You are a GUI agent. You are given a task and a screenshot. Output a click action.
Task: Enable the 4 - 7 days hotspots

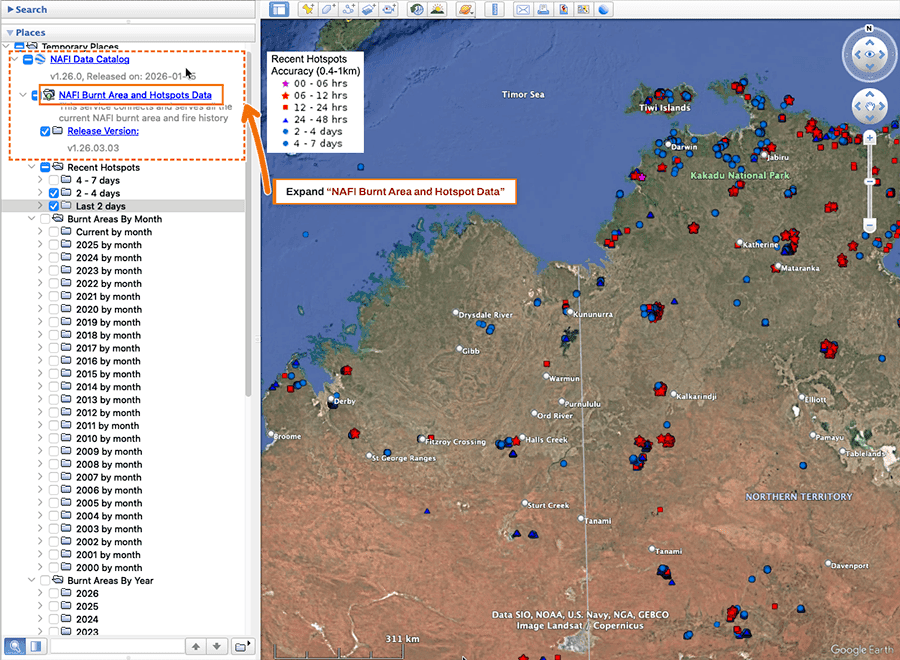tap(53, 180)
